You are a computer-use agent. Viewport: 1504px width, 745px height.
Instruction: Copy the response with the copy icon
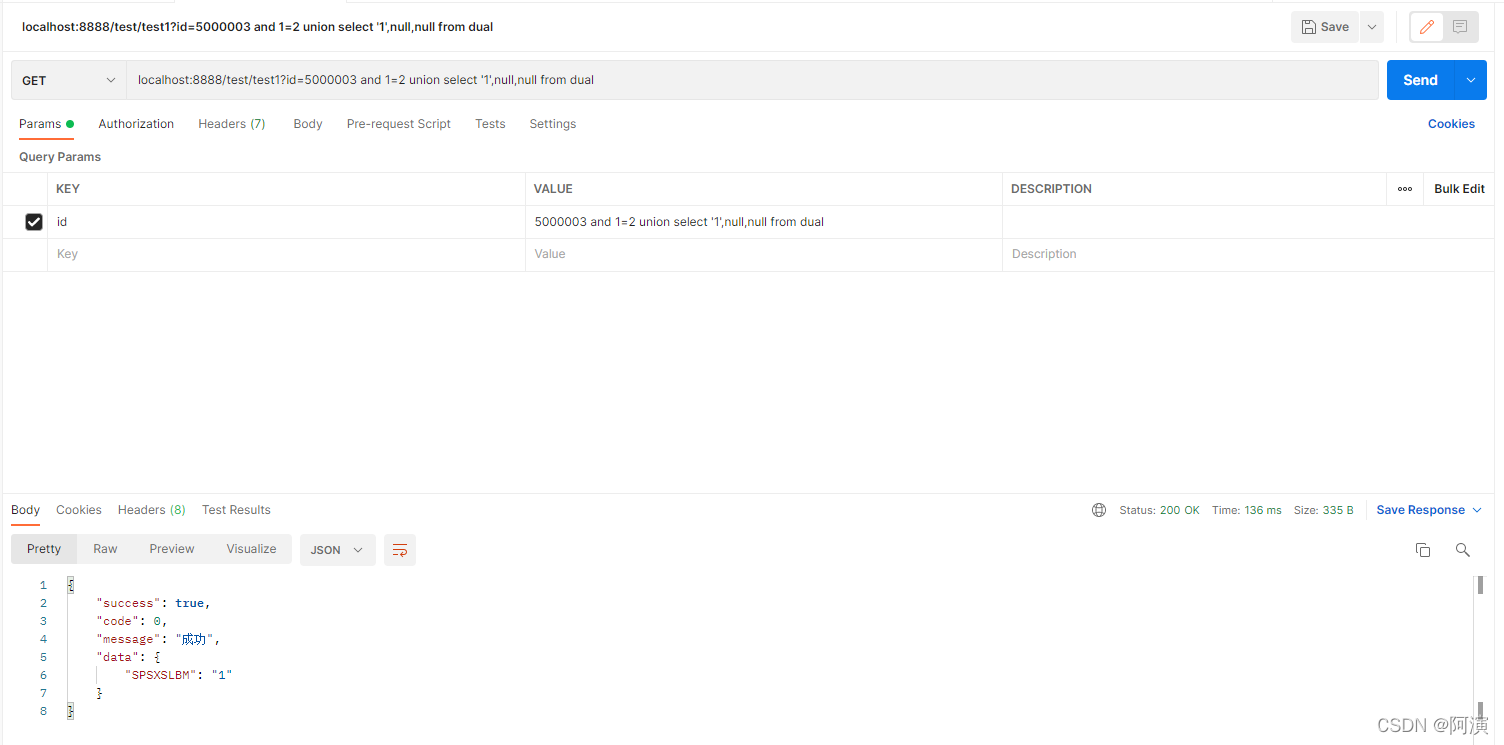click(1423, 550)
